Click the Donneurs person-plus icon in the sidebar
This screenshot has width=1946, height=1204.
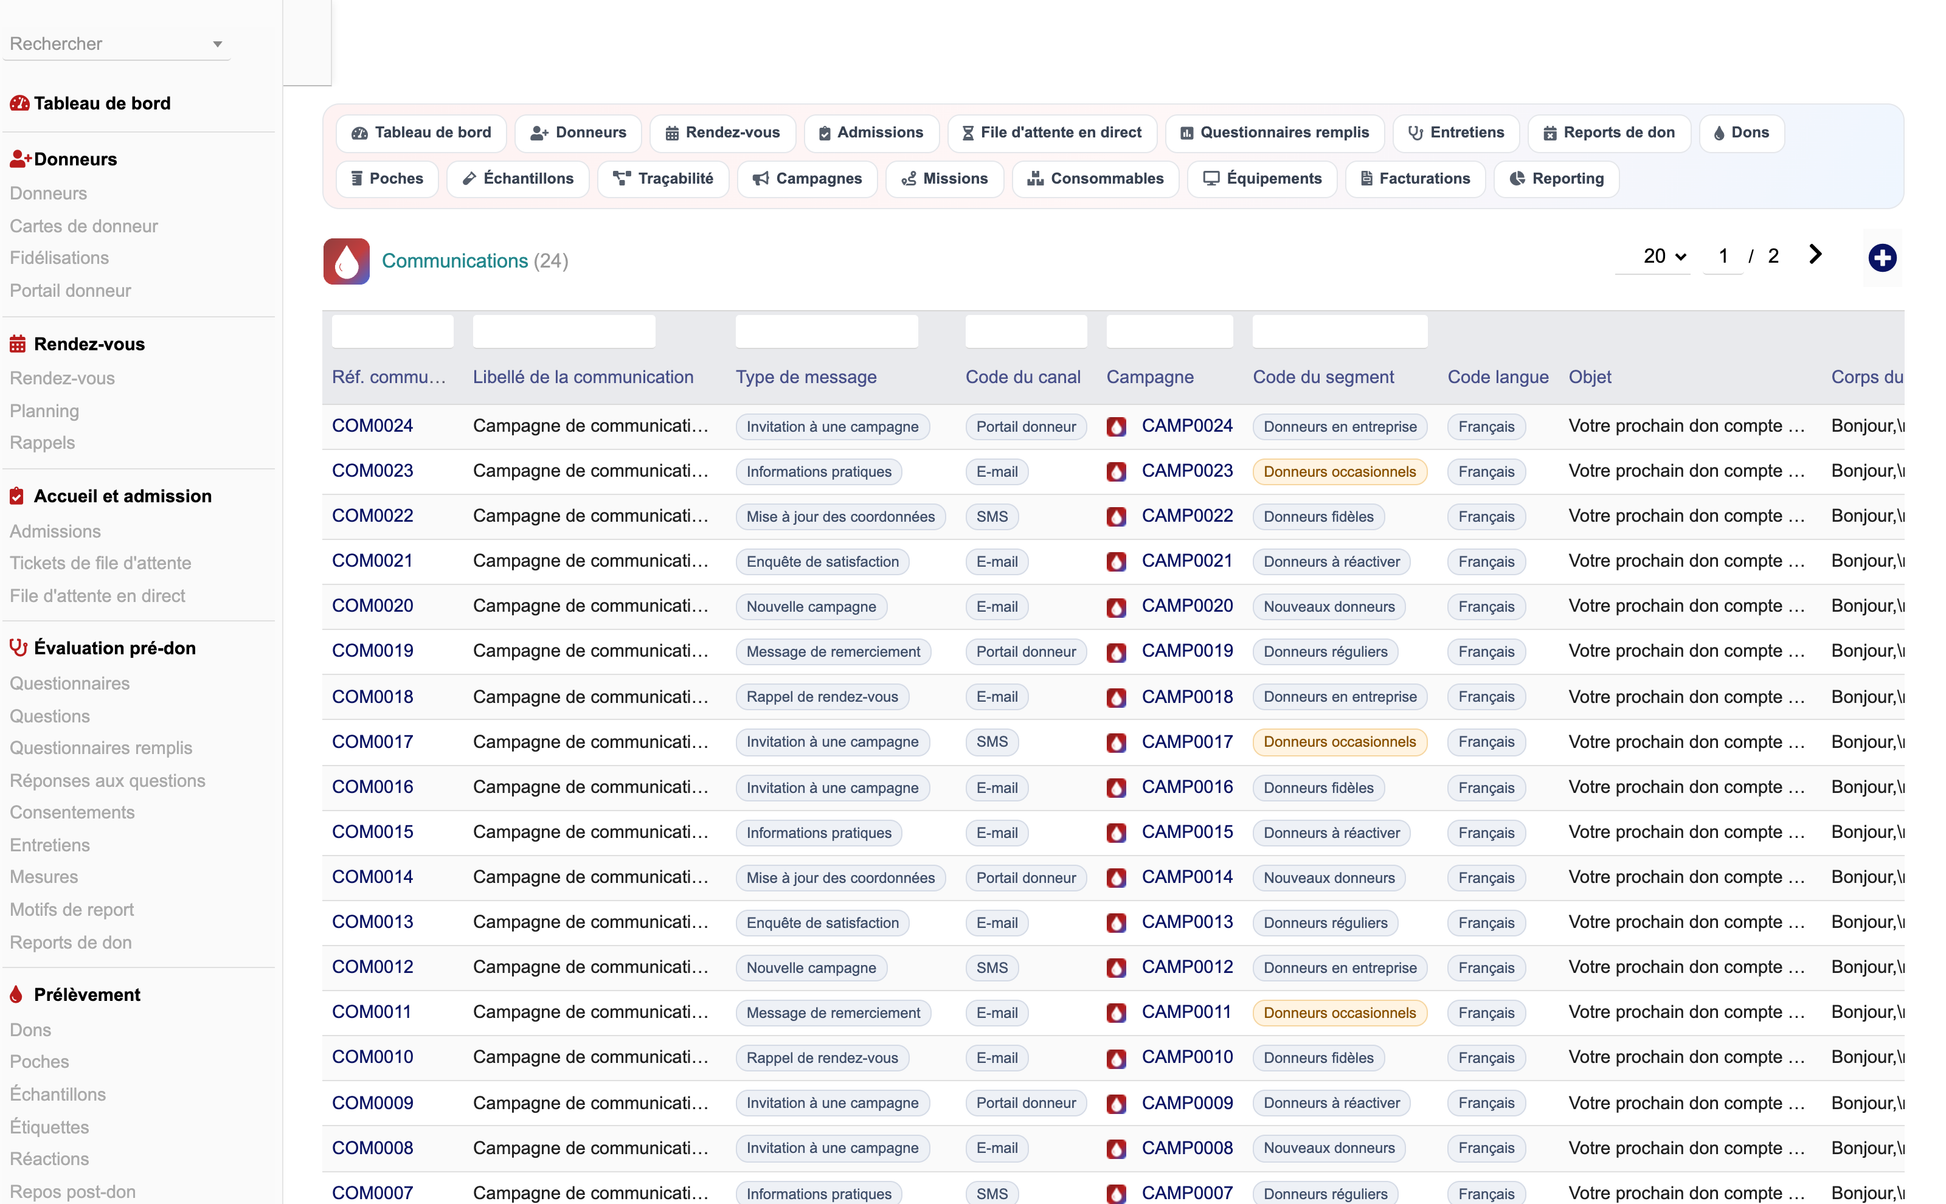click(20, 159)
